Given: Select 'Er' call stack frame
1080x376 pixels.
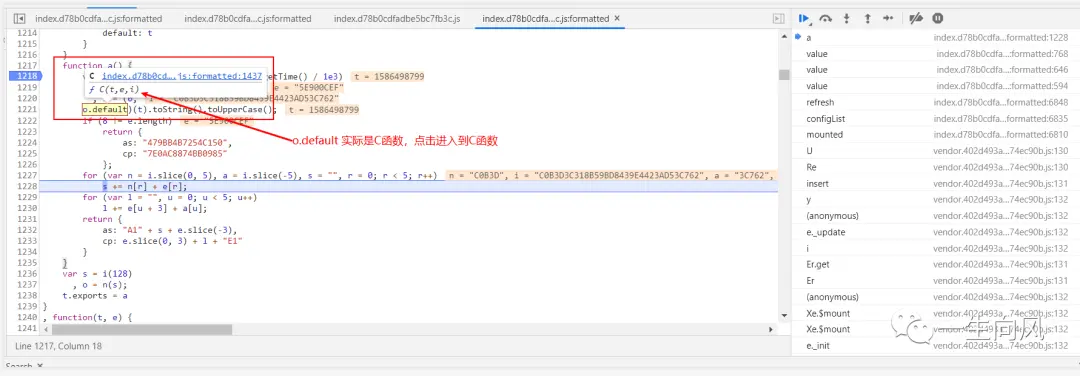Looking at the screenshot, I should coord(935,281).
